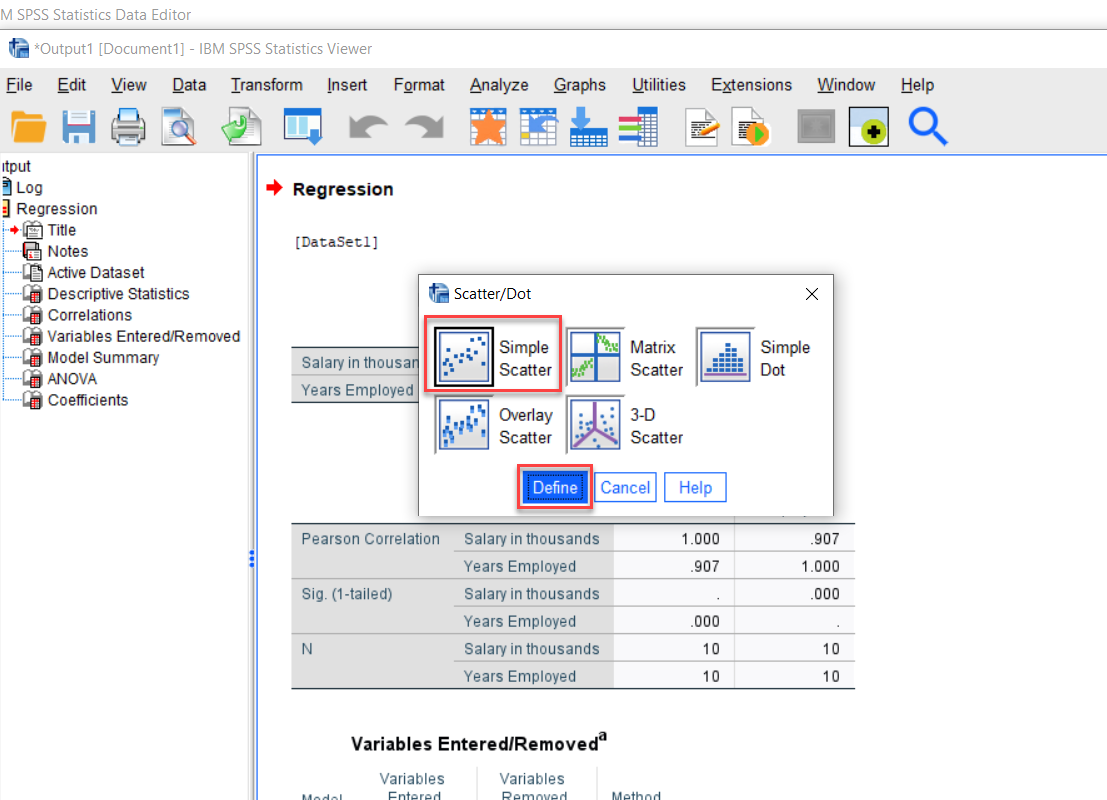Select the Overlay Scatter chart icon
The image size is (1107, 800).
point(463,425)
